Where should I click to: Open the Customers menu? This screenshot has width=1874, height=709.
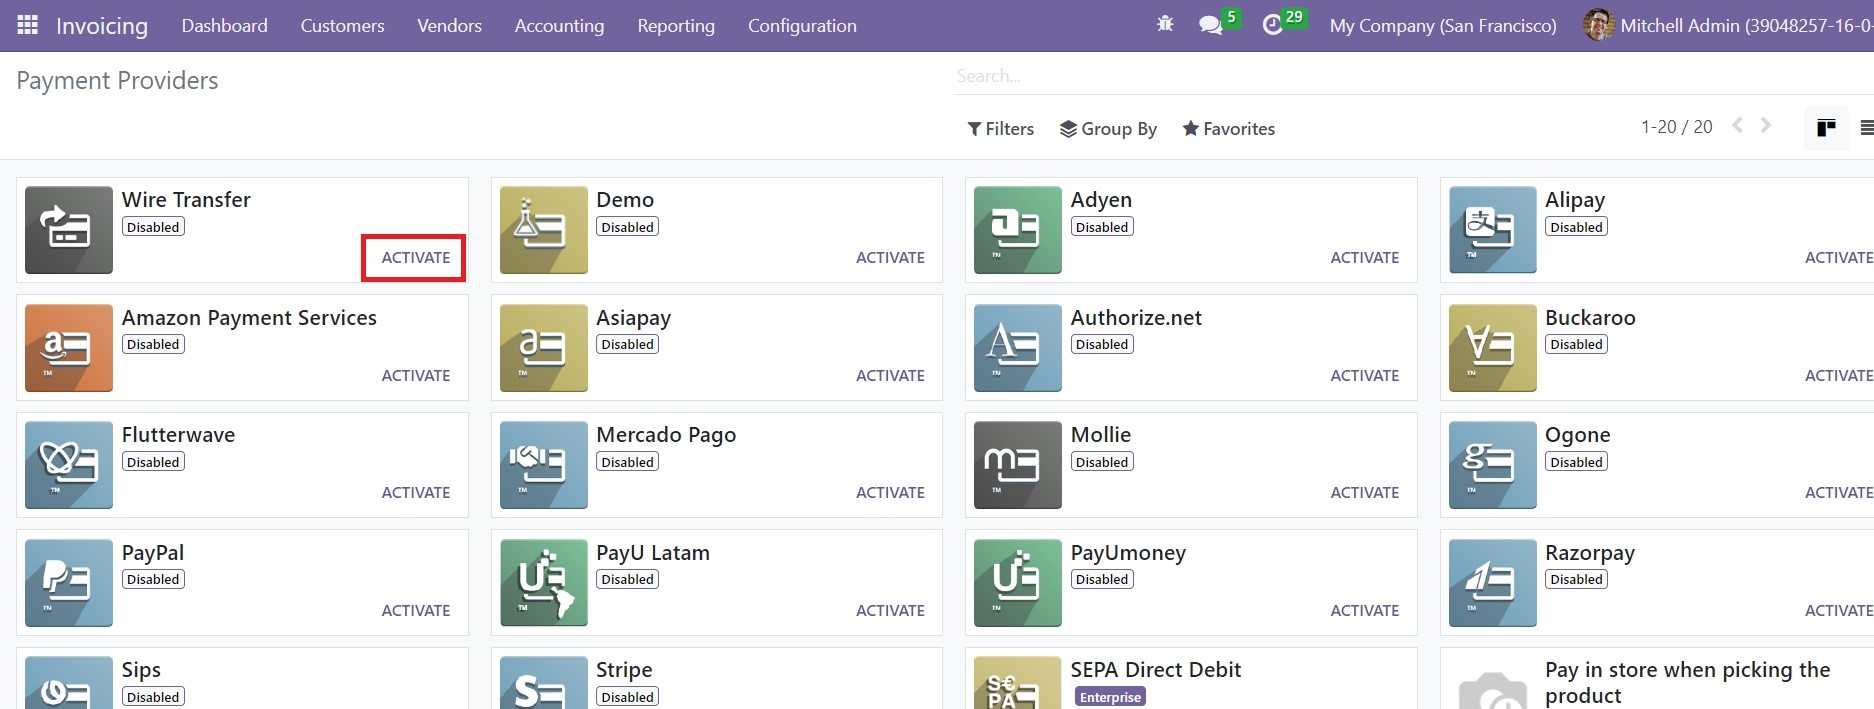coord(342,26)
